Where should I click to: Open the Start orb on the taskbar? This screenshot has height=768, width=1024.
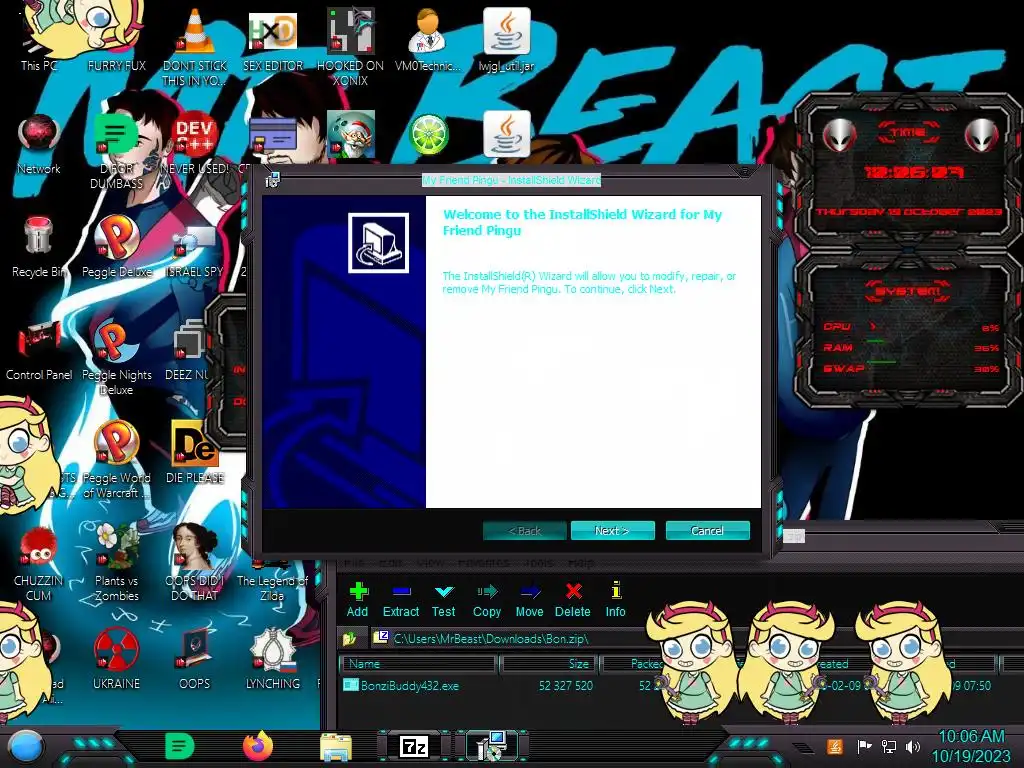[26, 748]
